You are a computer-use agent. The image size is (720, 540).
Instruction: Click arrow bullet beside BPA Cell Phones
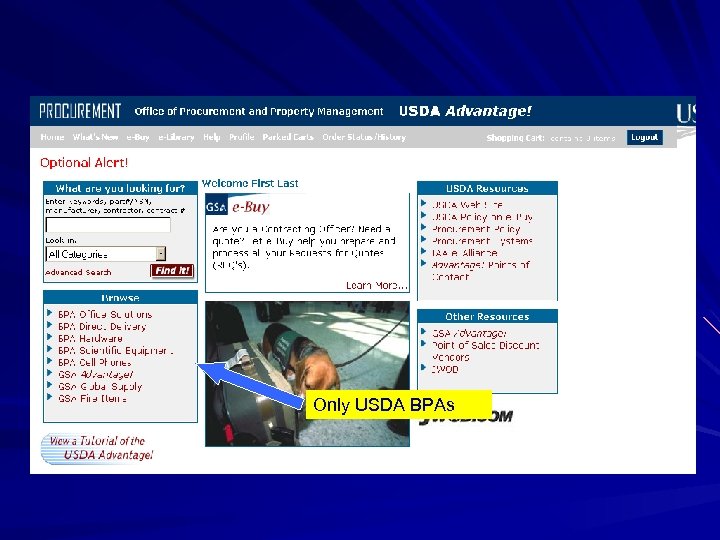tap(50, 361)
